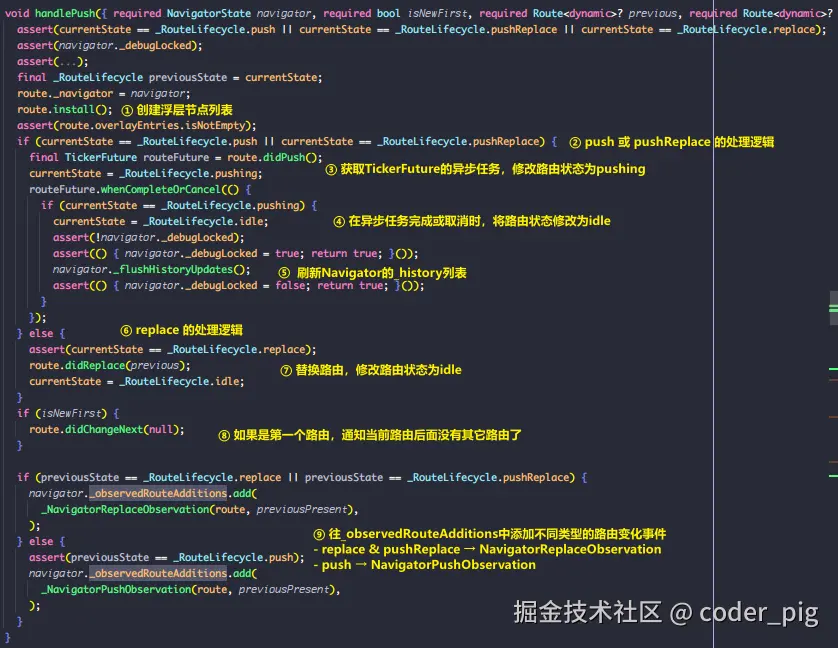
Task: Click the route.didReplace(previous) call
Action: pos(110,366)
